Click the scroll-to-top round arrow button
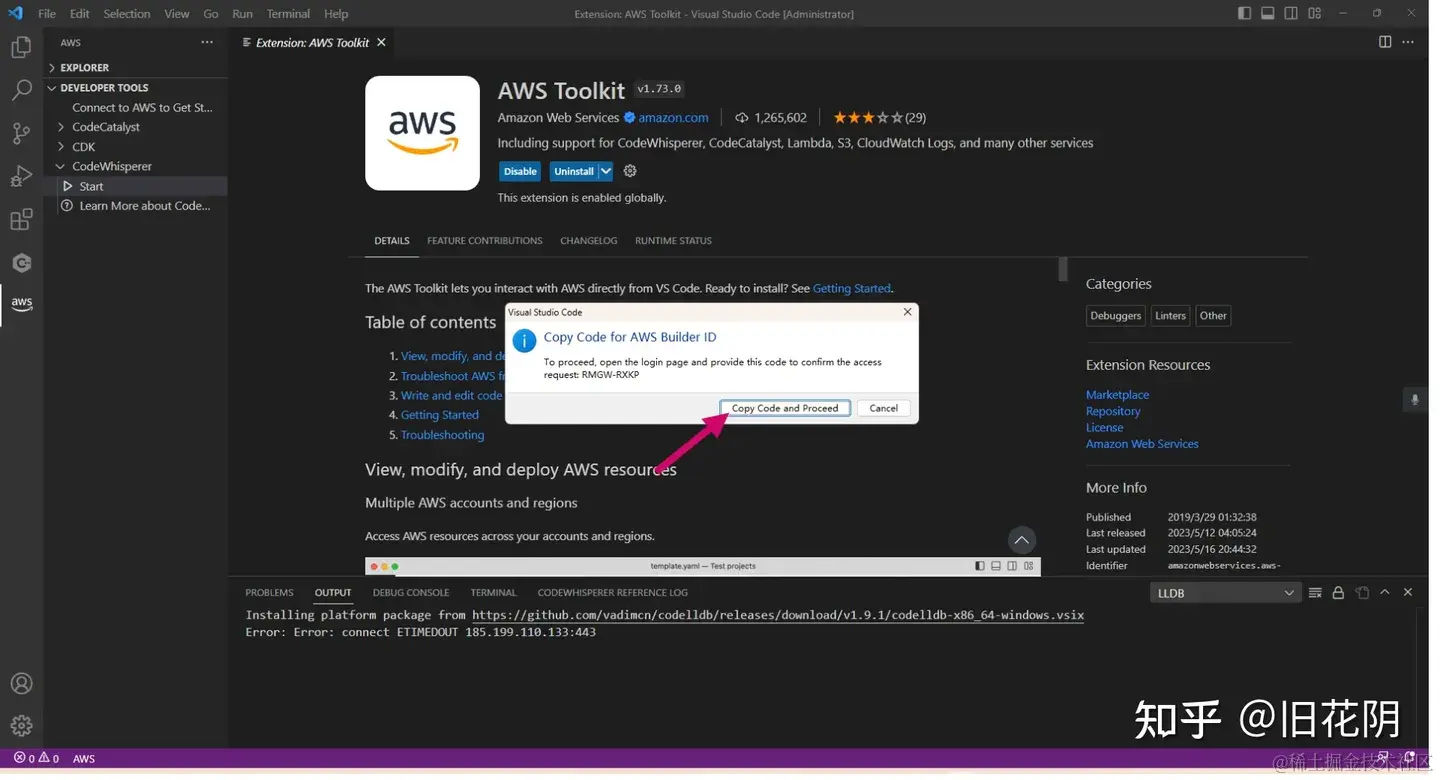The width and height of the screenshot is (1440, 780). pyautogui.click(x=1021, y=540)
